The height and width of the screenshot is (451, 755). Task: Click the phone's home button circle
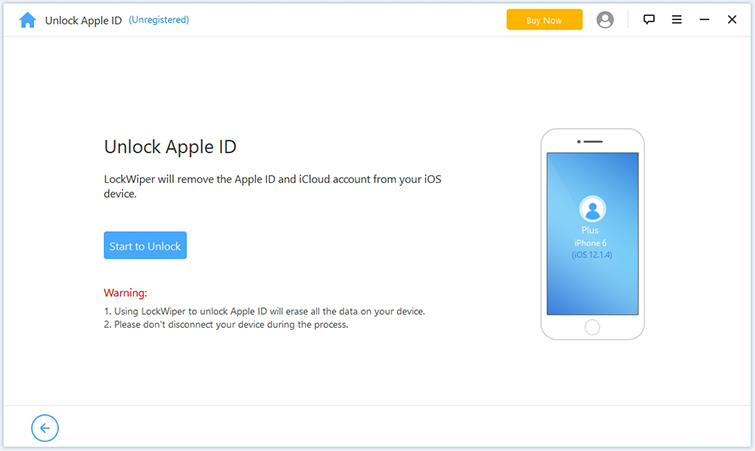pos(592,327)
